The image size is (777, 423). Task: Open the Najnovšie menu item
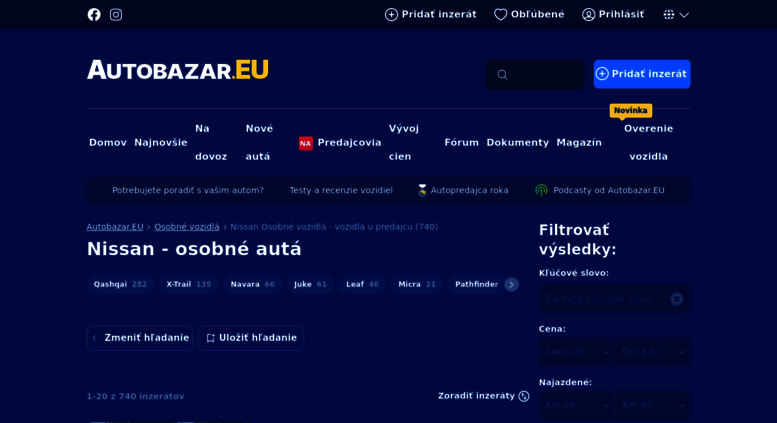click(x=161, y=143)
